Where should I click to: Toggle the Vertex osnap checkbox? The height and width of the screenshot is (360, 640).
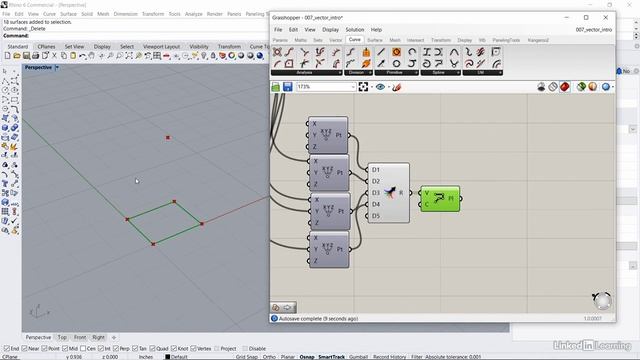pyautogui.click(x=193, y=349)
